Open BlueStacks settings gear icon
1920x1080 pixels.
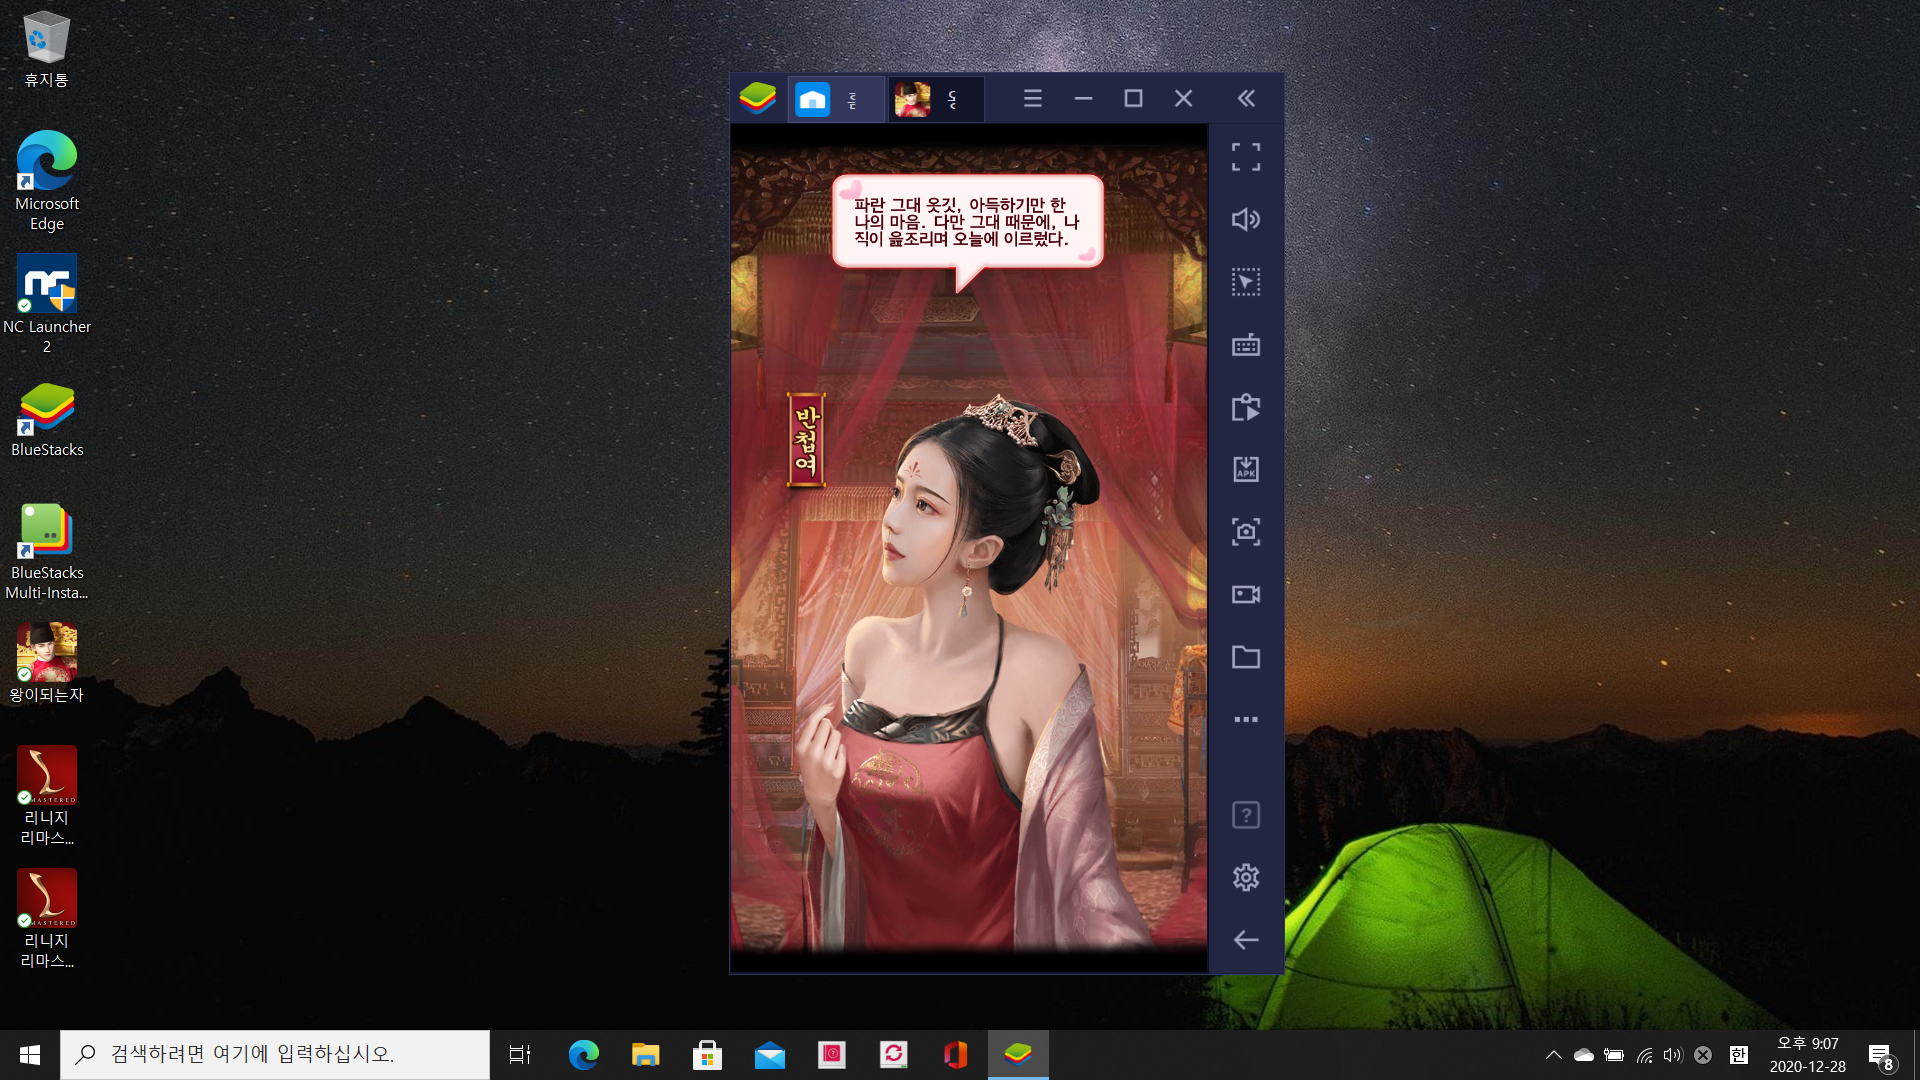coord(1245,878)
